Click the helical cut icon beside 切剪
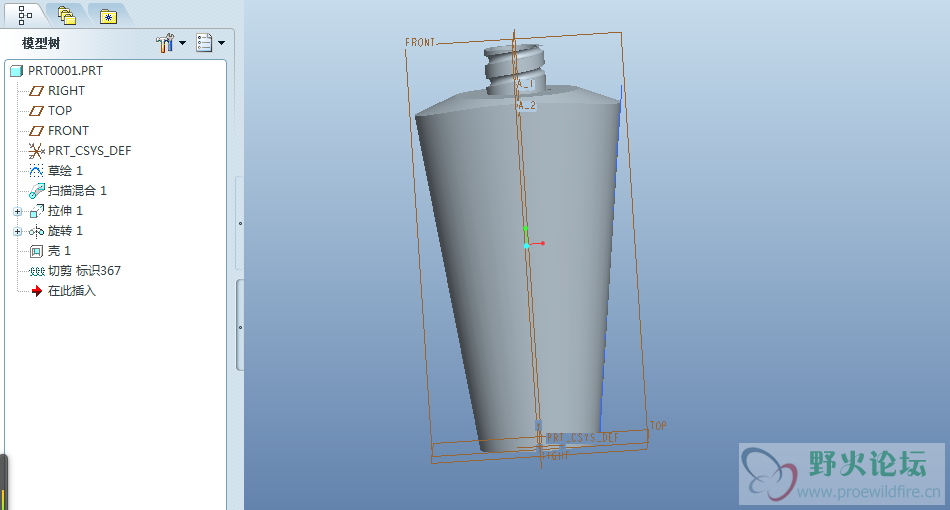This screenshot has height=510, width=950. [x=37, y=271]
